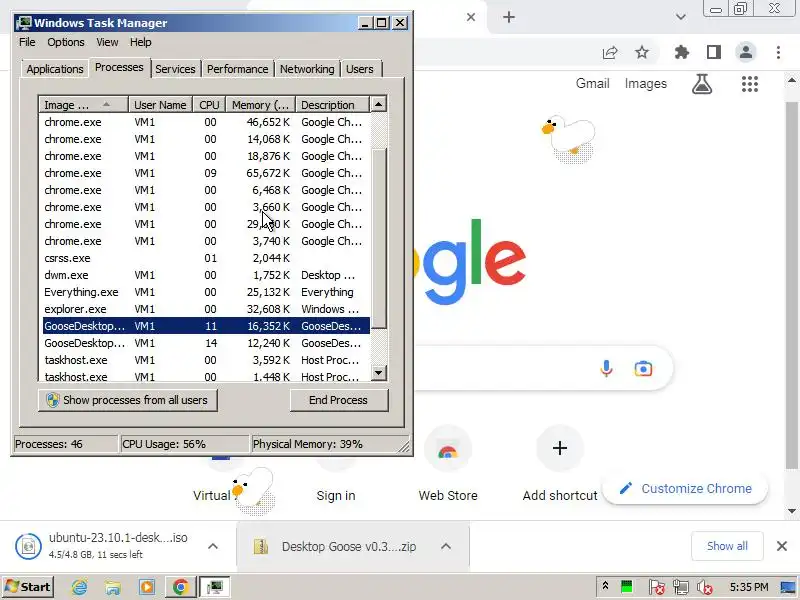
Task: Click Show all downloads button
Action: pos(727,546)
